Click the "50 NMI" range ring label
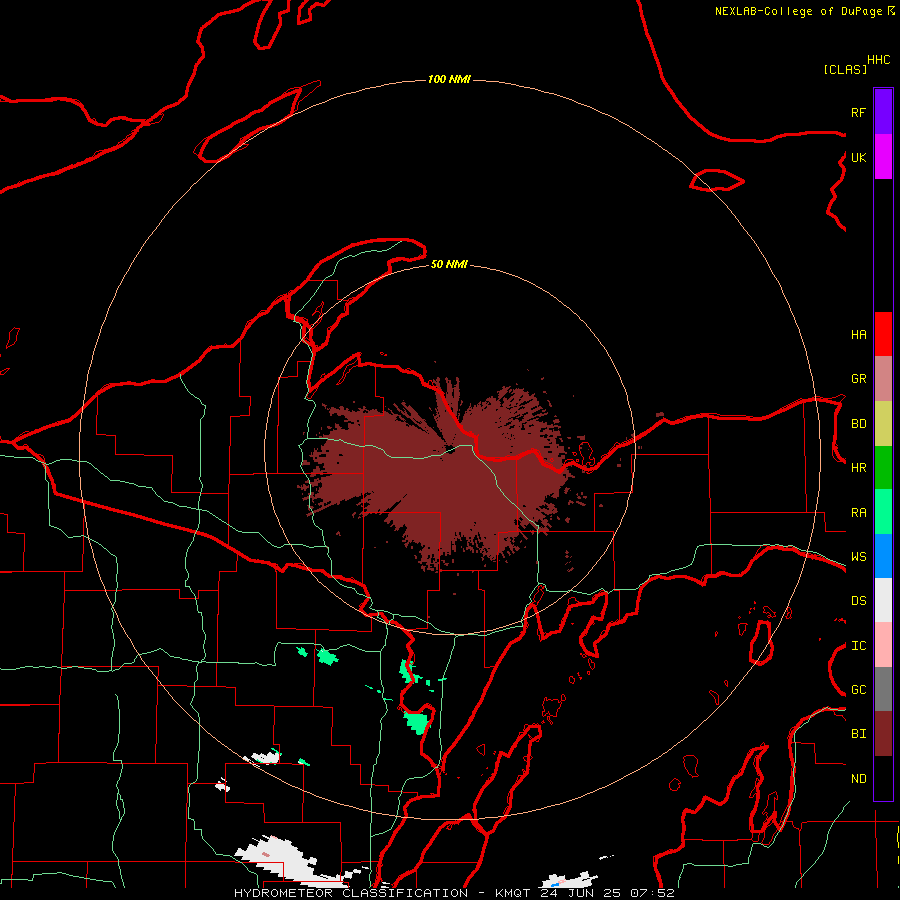 (x=449, y=264)
